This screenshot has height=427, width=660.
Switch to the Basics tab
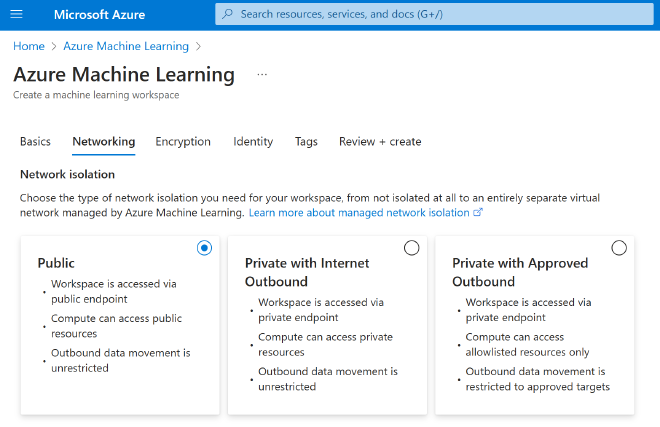point(35,141)
